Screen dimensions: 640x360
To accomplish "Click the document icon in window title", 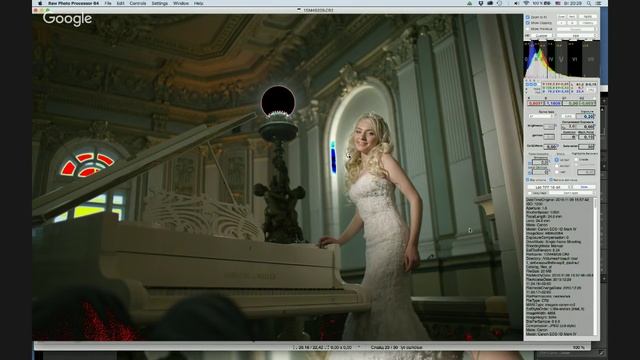I will [x=299, y=10].
